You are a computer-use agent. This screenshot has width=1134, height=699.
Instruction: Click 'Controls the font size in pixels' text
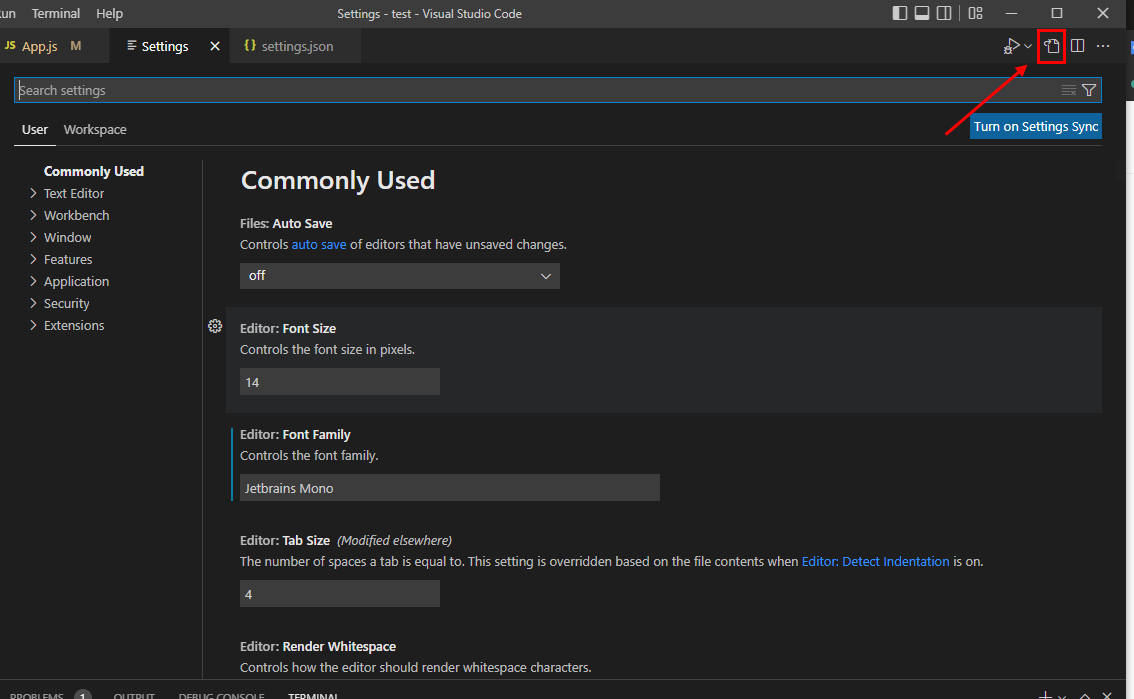(x=328, y=350)
